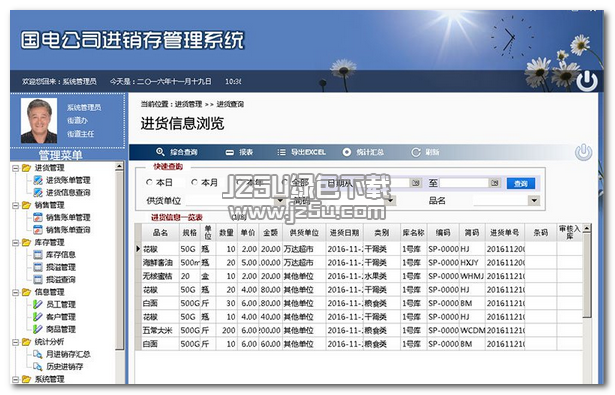This screenshot has width=615, height=395.
Task: Open 历史进销存 menu entry
Action: tap(65, 367)
